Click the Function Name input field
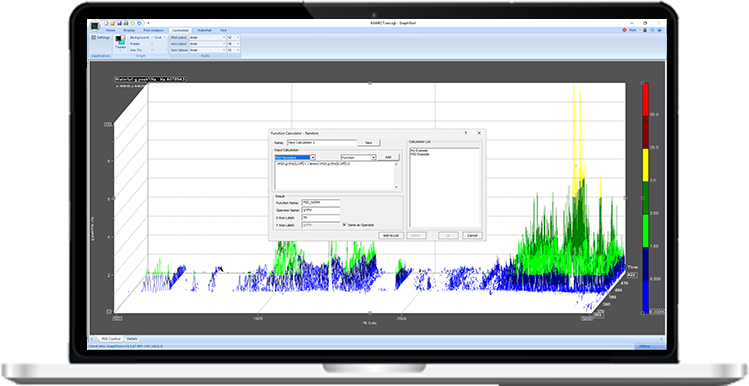 pyautogui.click(x=321, y=203)
